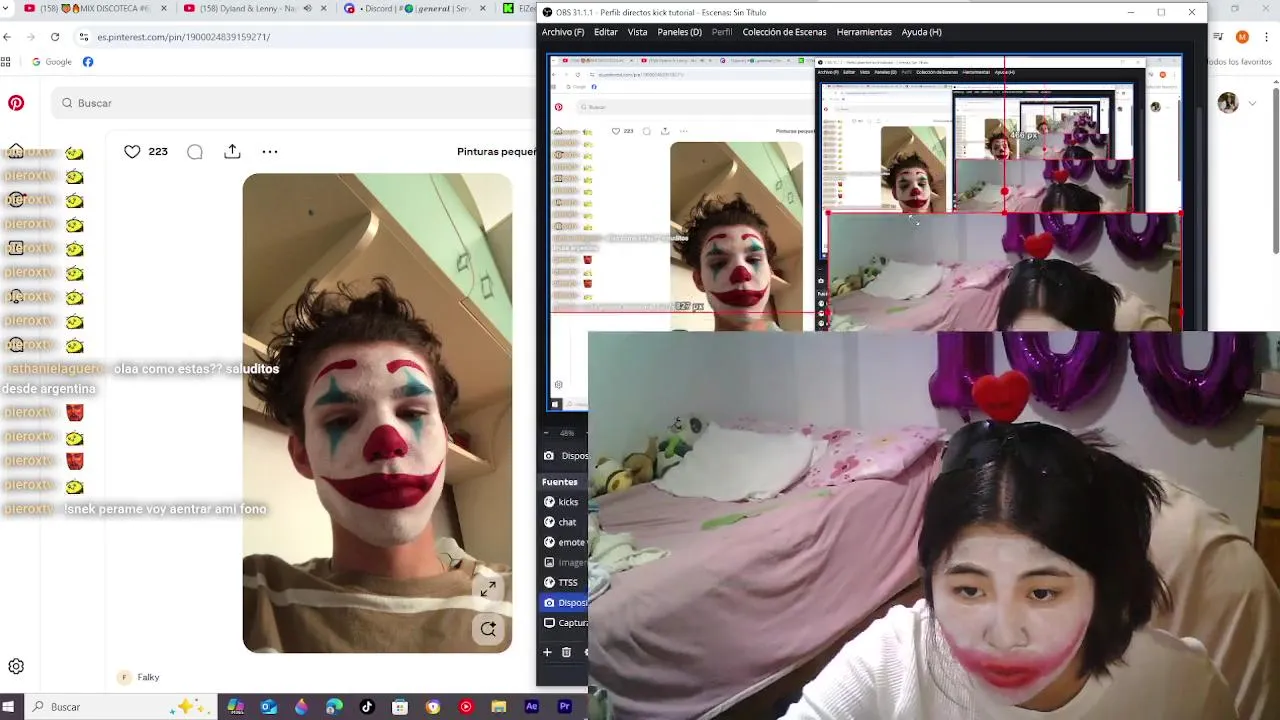Select the TTSS source in Fuentes
Screen dimensions: 1280x720
[564, 582]
